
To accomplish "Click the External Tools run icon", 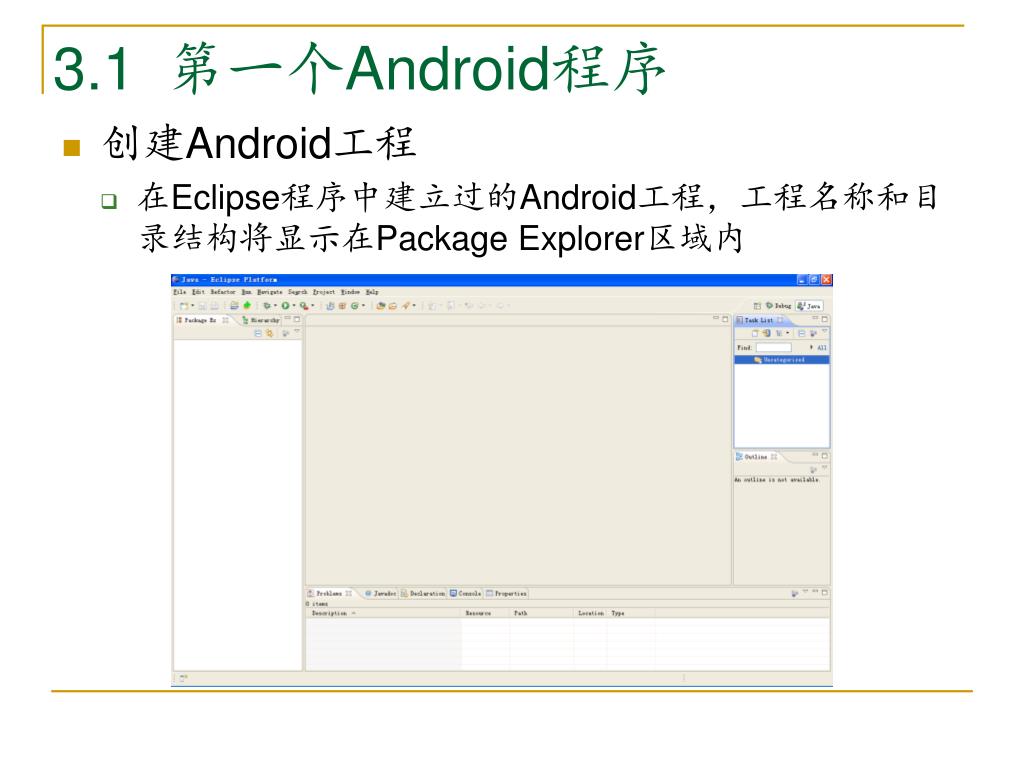I will tap(304, 306).
